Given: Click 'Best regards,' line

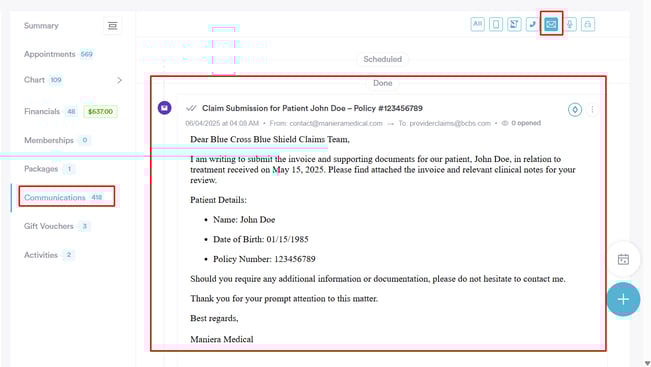Looking at the screenshot, I should (x=214, y=318).
